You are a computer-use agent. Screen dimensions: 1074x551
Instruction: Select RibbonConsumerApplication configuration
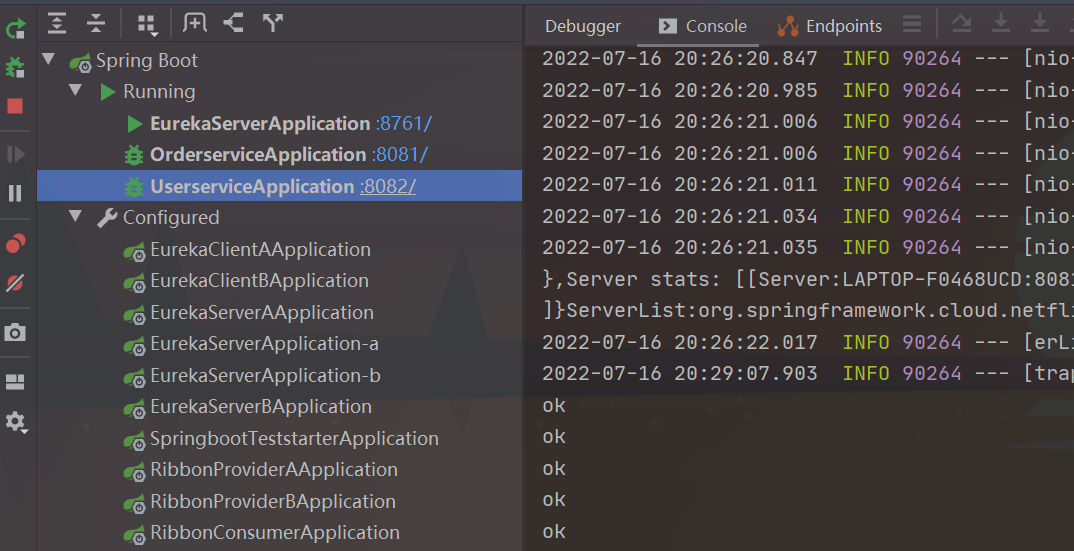pos(275,533)
